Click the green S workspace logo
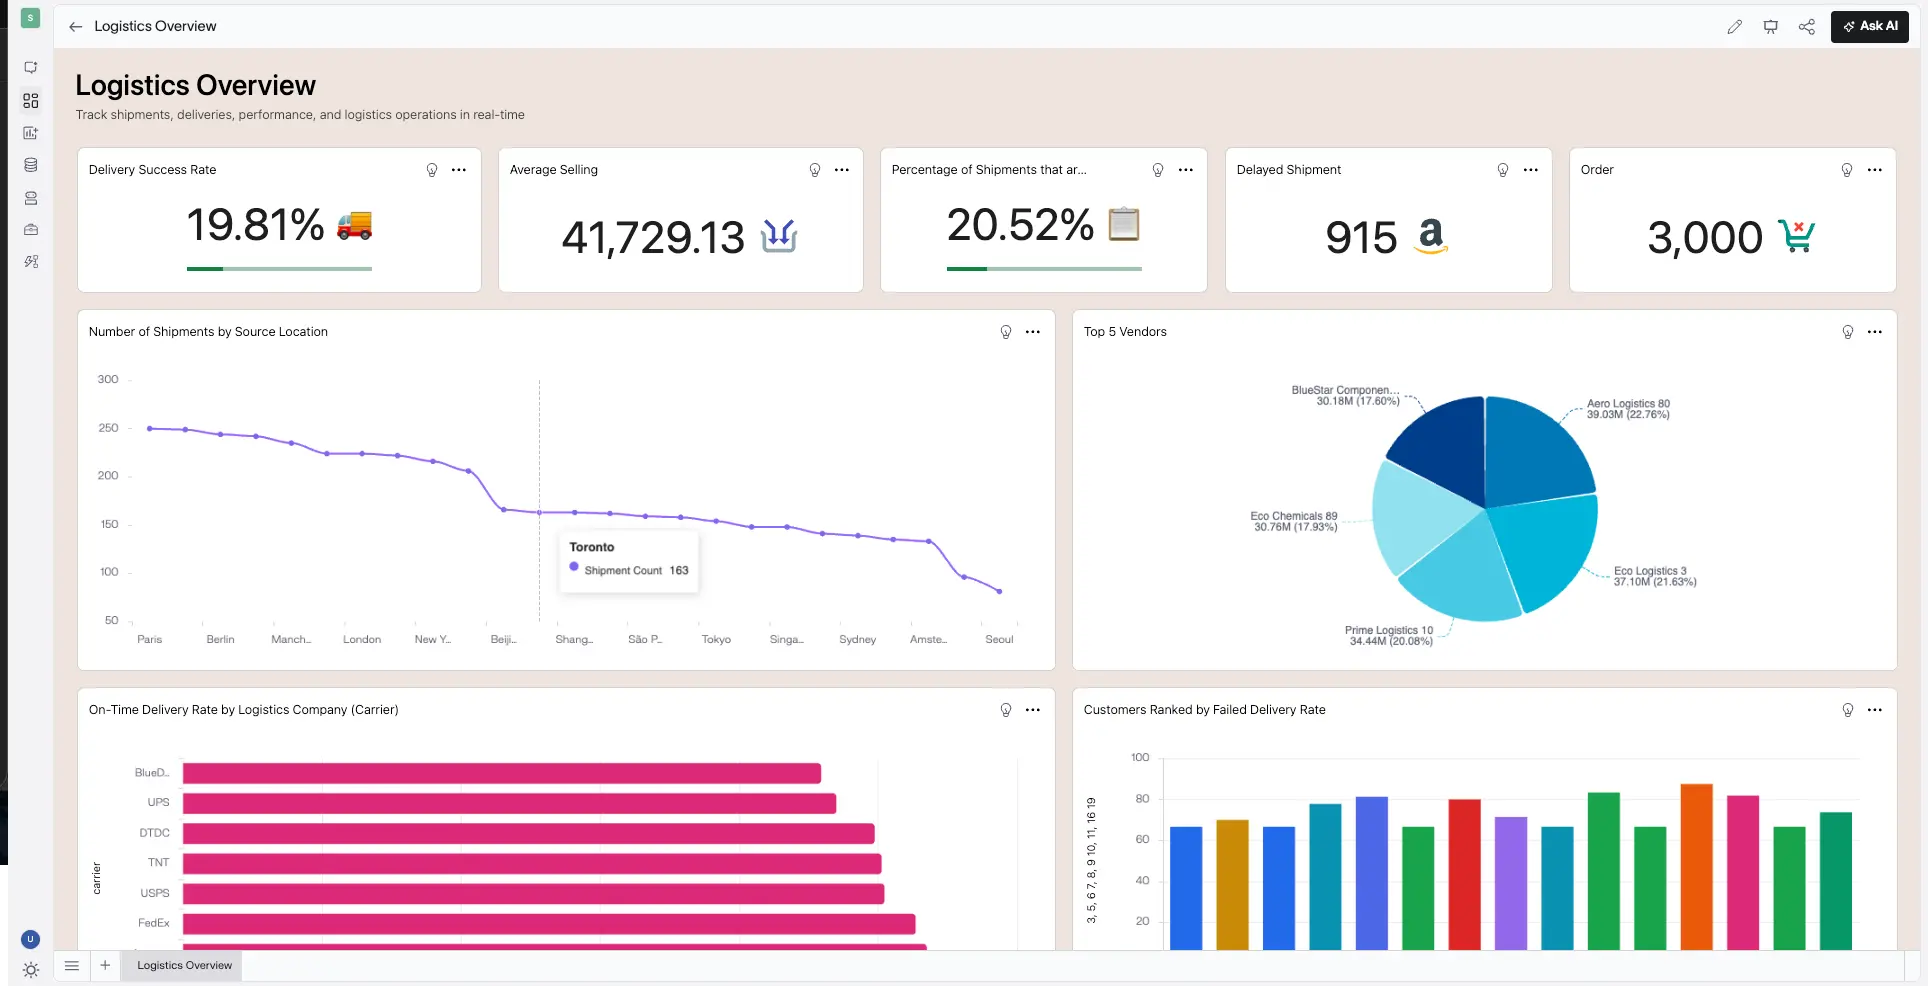The height and width of the screenshot is (986, 1928). 30,18
